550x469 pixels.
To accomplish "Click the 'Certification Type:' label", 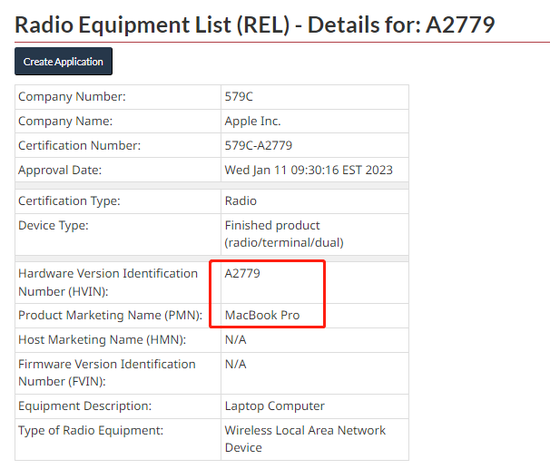I will point(69,201).
